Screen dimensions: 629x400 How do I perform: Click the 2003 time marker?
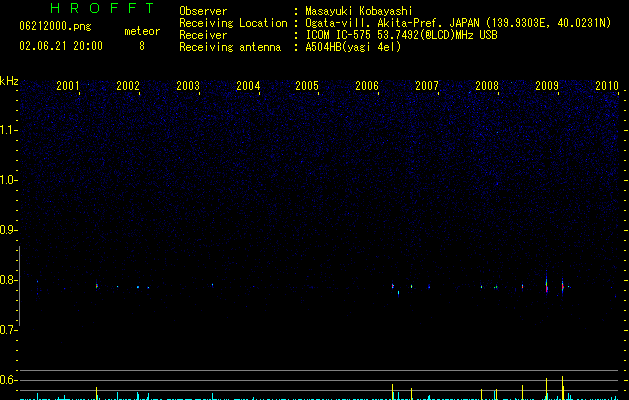pyautogui.click(x=188, y=85)
